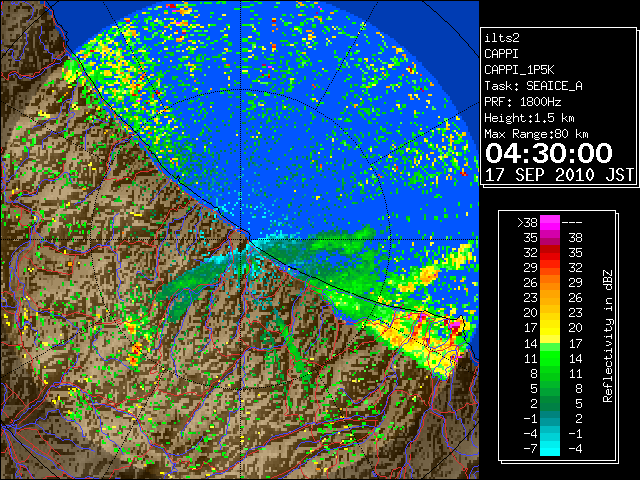Click the magenta >38 dBZ legend swatch
Viewport: 640px width, 480px height.
[550, 222]
